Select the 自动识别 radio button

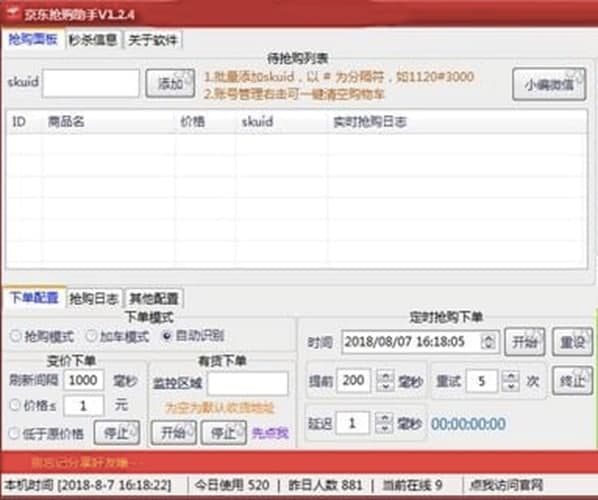tap(193, 336)
